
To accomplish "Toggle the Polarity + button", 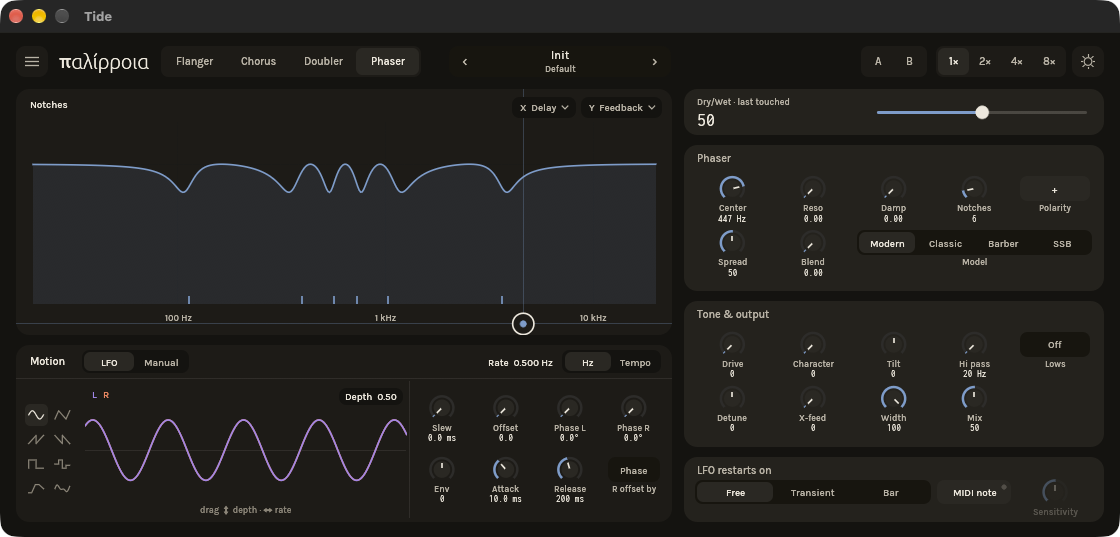I will 1054,189.
